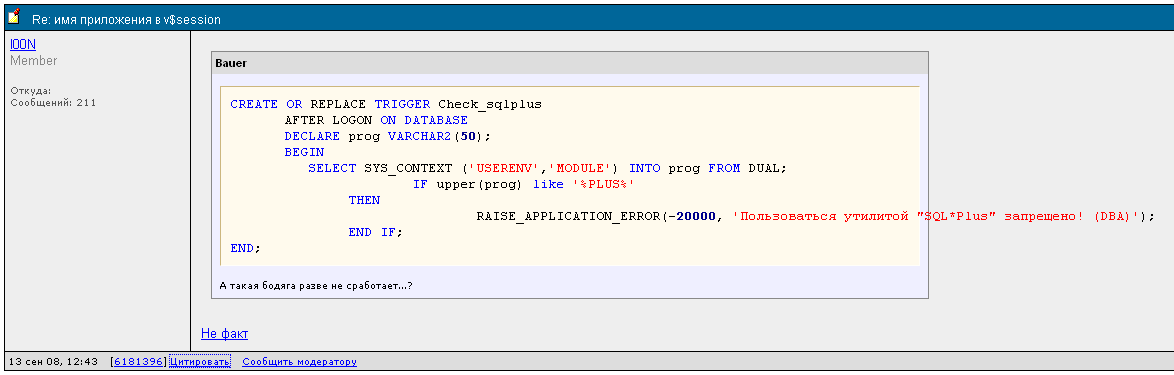Open message number 6181396 link
Image resolution: width=1174 pixels, height=375 pixels.
coord(139,362)
